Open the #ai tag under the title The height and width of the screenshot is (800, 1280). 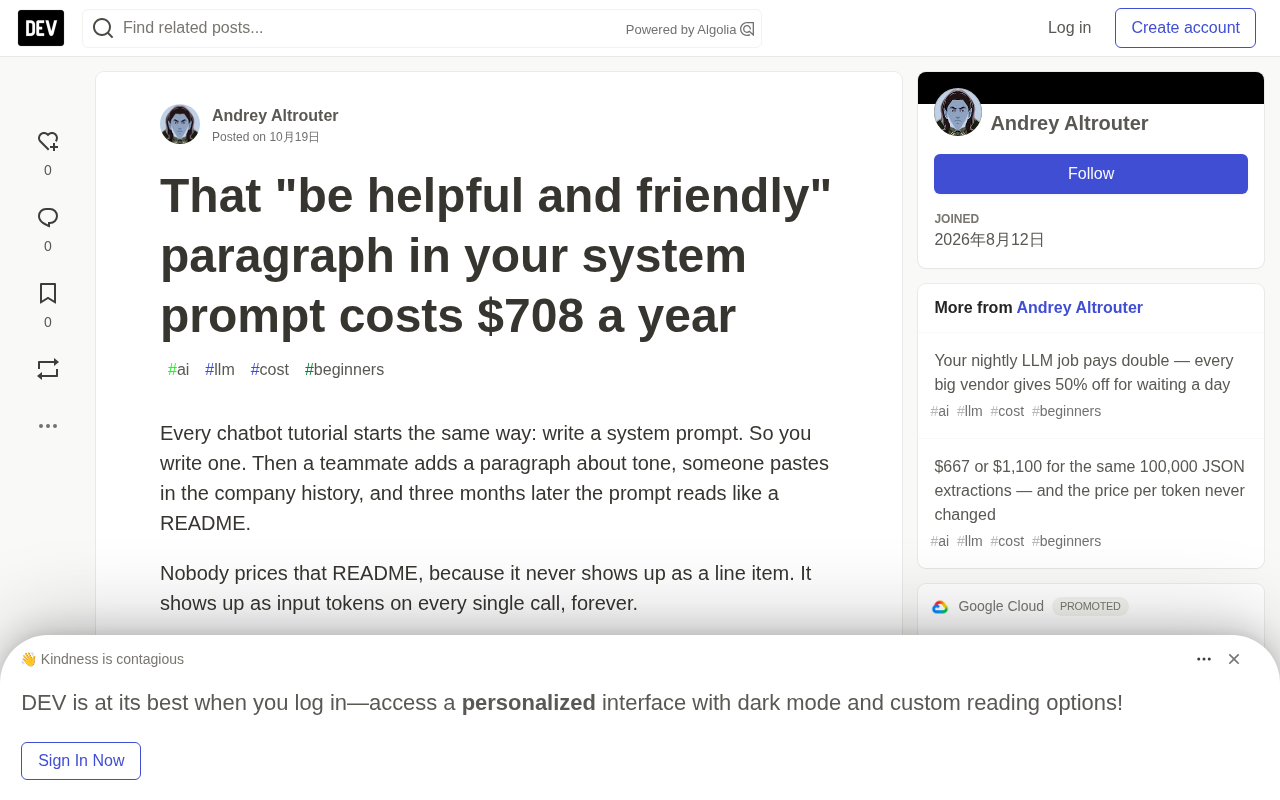pos(178,370)
